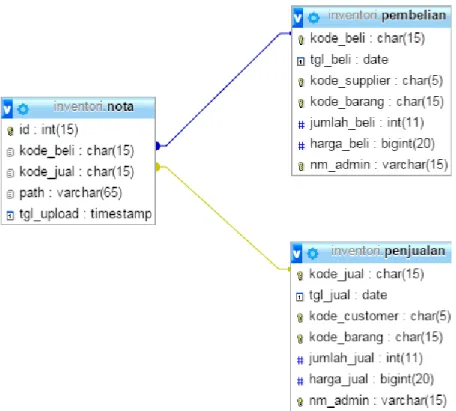Image resolution: width=456 pixels, height=411 pixels.
Task: Select kode_barang : char(15) in the penjualan table
Action: coord(376,337)
